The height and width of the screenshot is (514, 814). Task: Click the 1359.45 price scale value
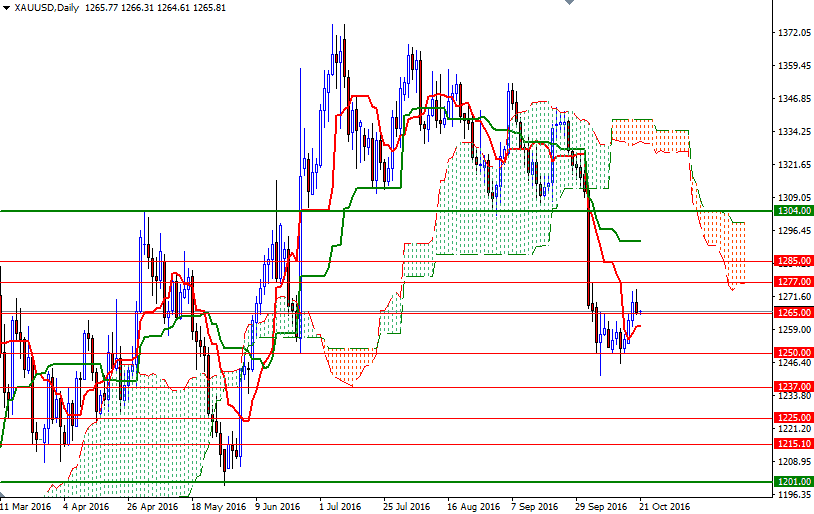[794, 66]
